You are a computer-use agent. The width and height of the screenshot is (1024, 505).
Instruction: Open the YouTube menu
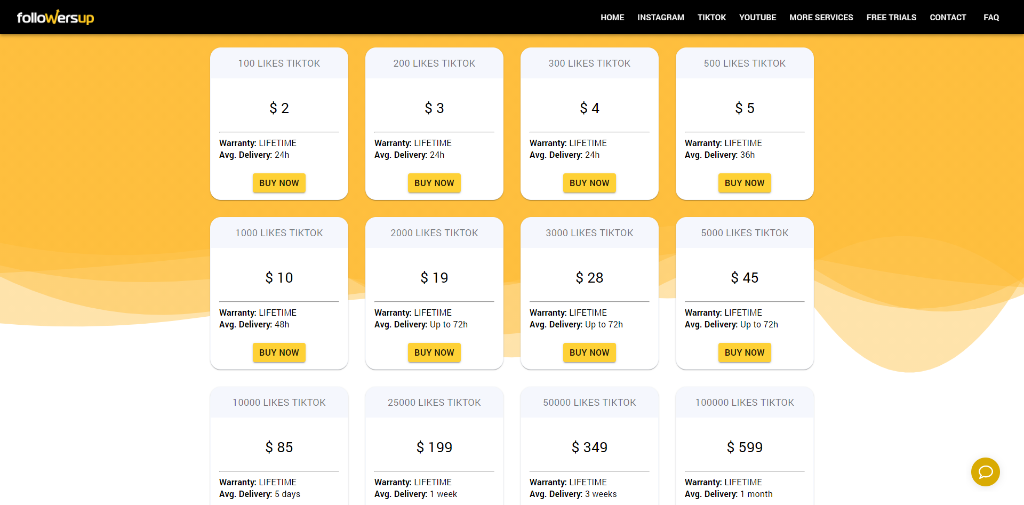pos(757,17)
